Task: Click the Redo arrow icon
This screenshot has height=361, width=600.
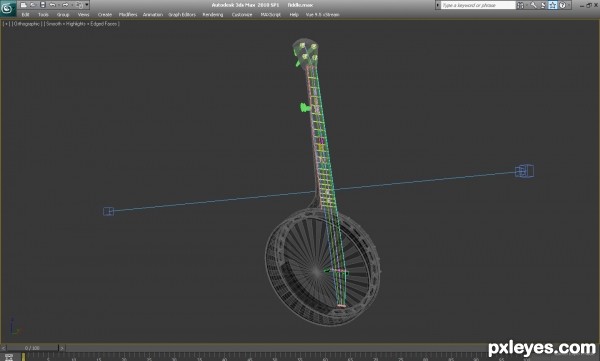Action: (65, 5)
